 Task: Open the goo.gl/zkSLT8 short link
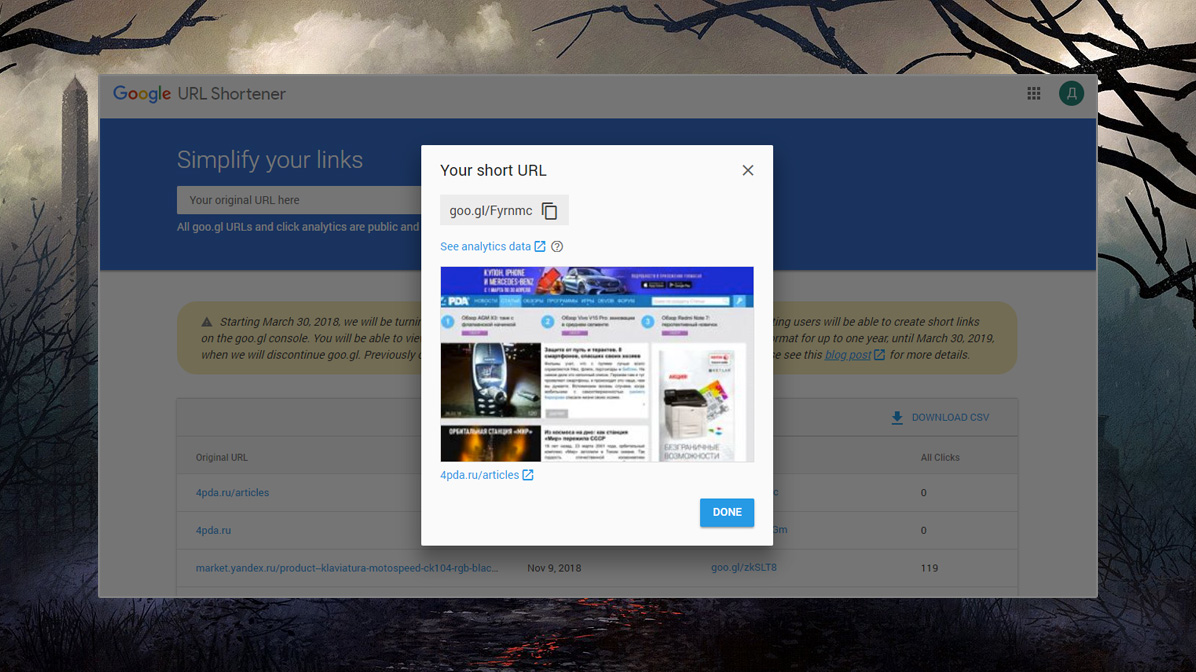(743, 568)
